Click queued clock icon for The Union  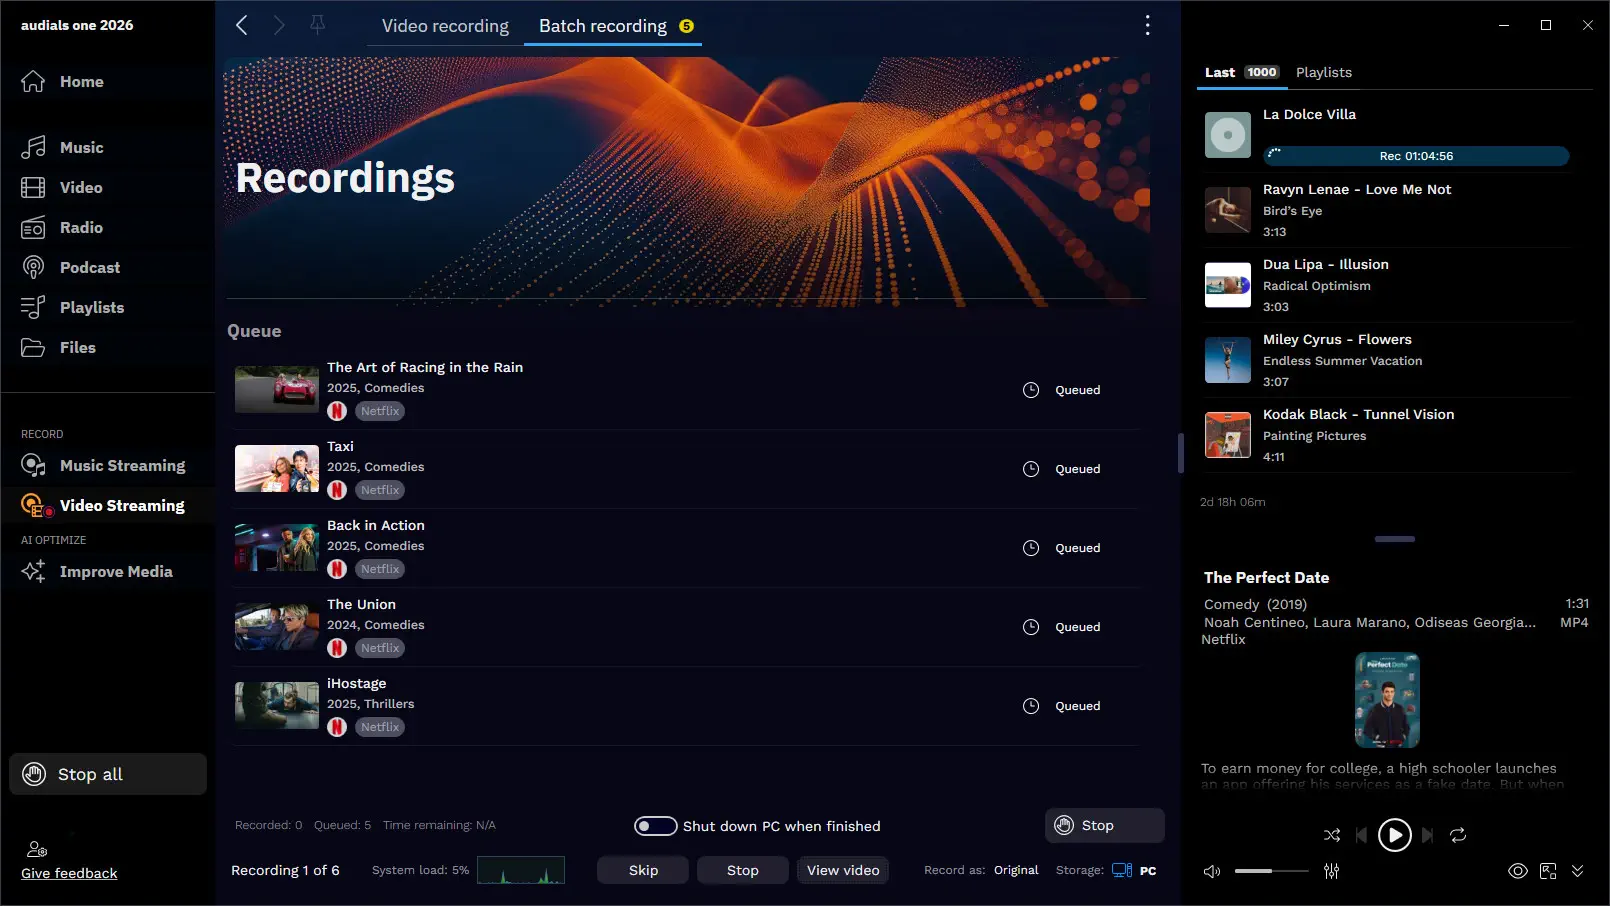coord(1031,627)
